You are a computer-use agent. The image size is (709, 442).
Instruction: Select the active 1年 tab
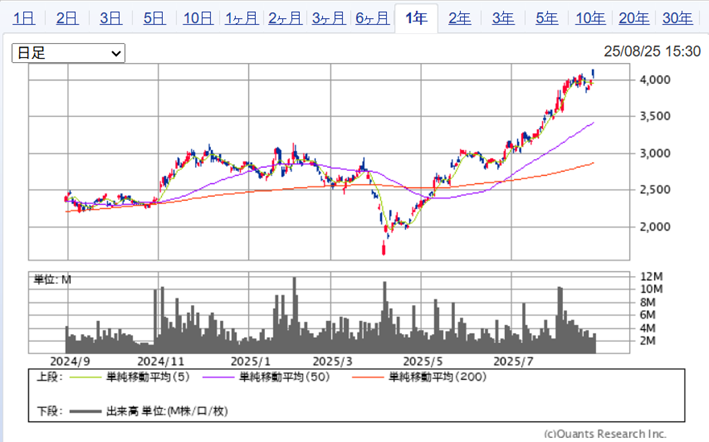pyautogui.click(x=416, y=18)
